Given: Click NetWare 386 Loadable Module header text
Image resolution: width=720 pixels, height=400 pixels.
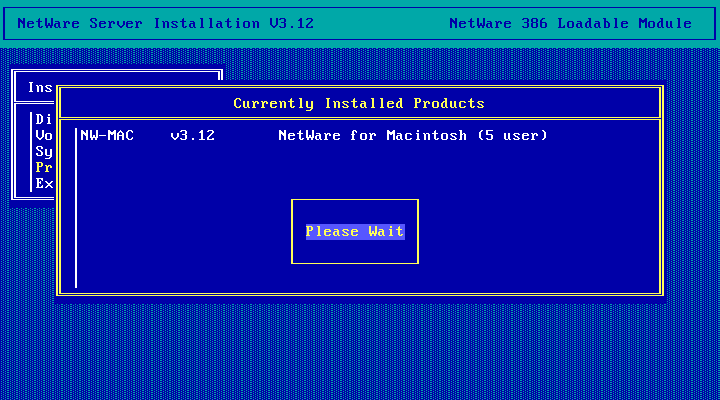Looking at the screenshot, I should pos(570,23).
